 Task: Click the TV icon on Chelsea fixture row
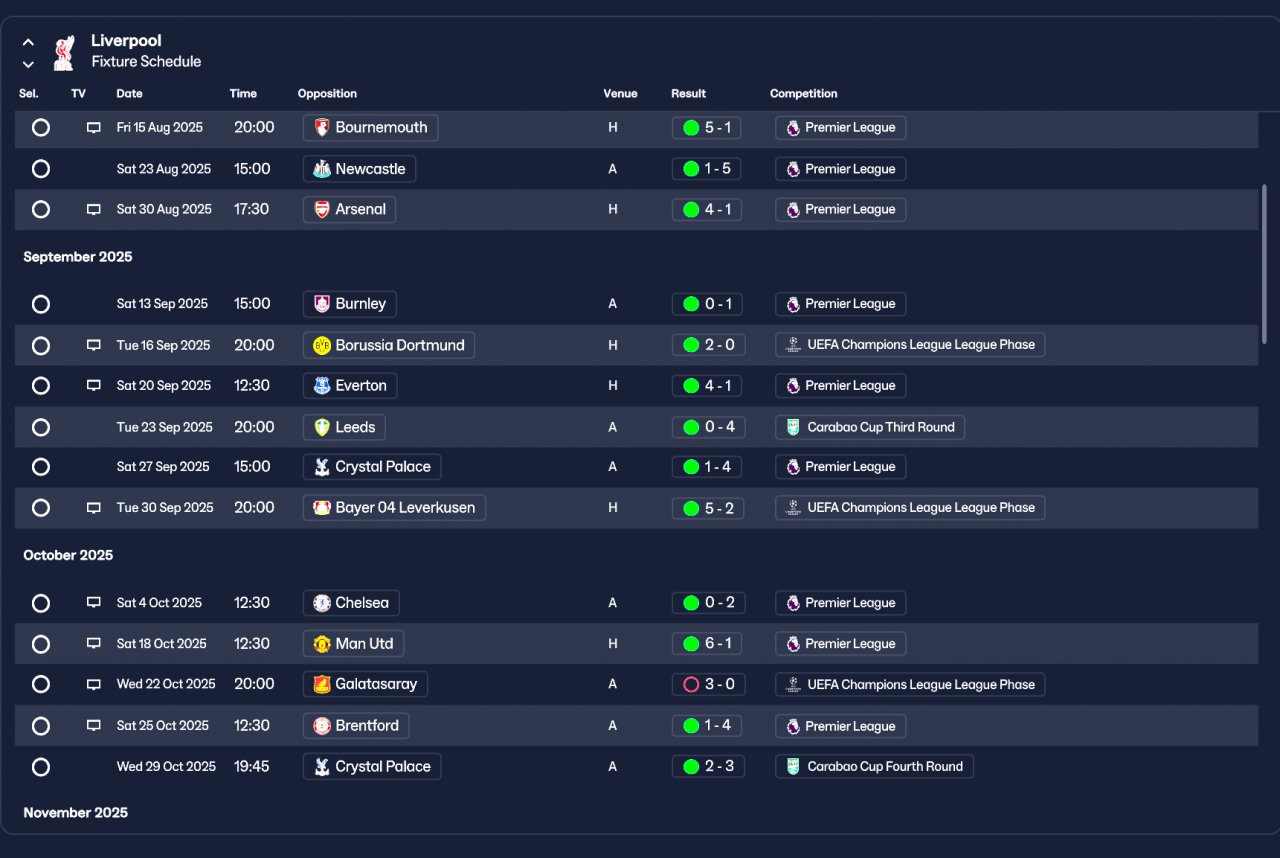[x=94, y=603]
